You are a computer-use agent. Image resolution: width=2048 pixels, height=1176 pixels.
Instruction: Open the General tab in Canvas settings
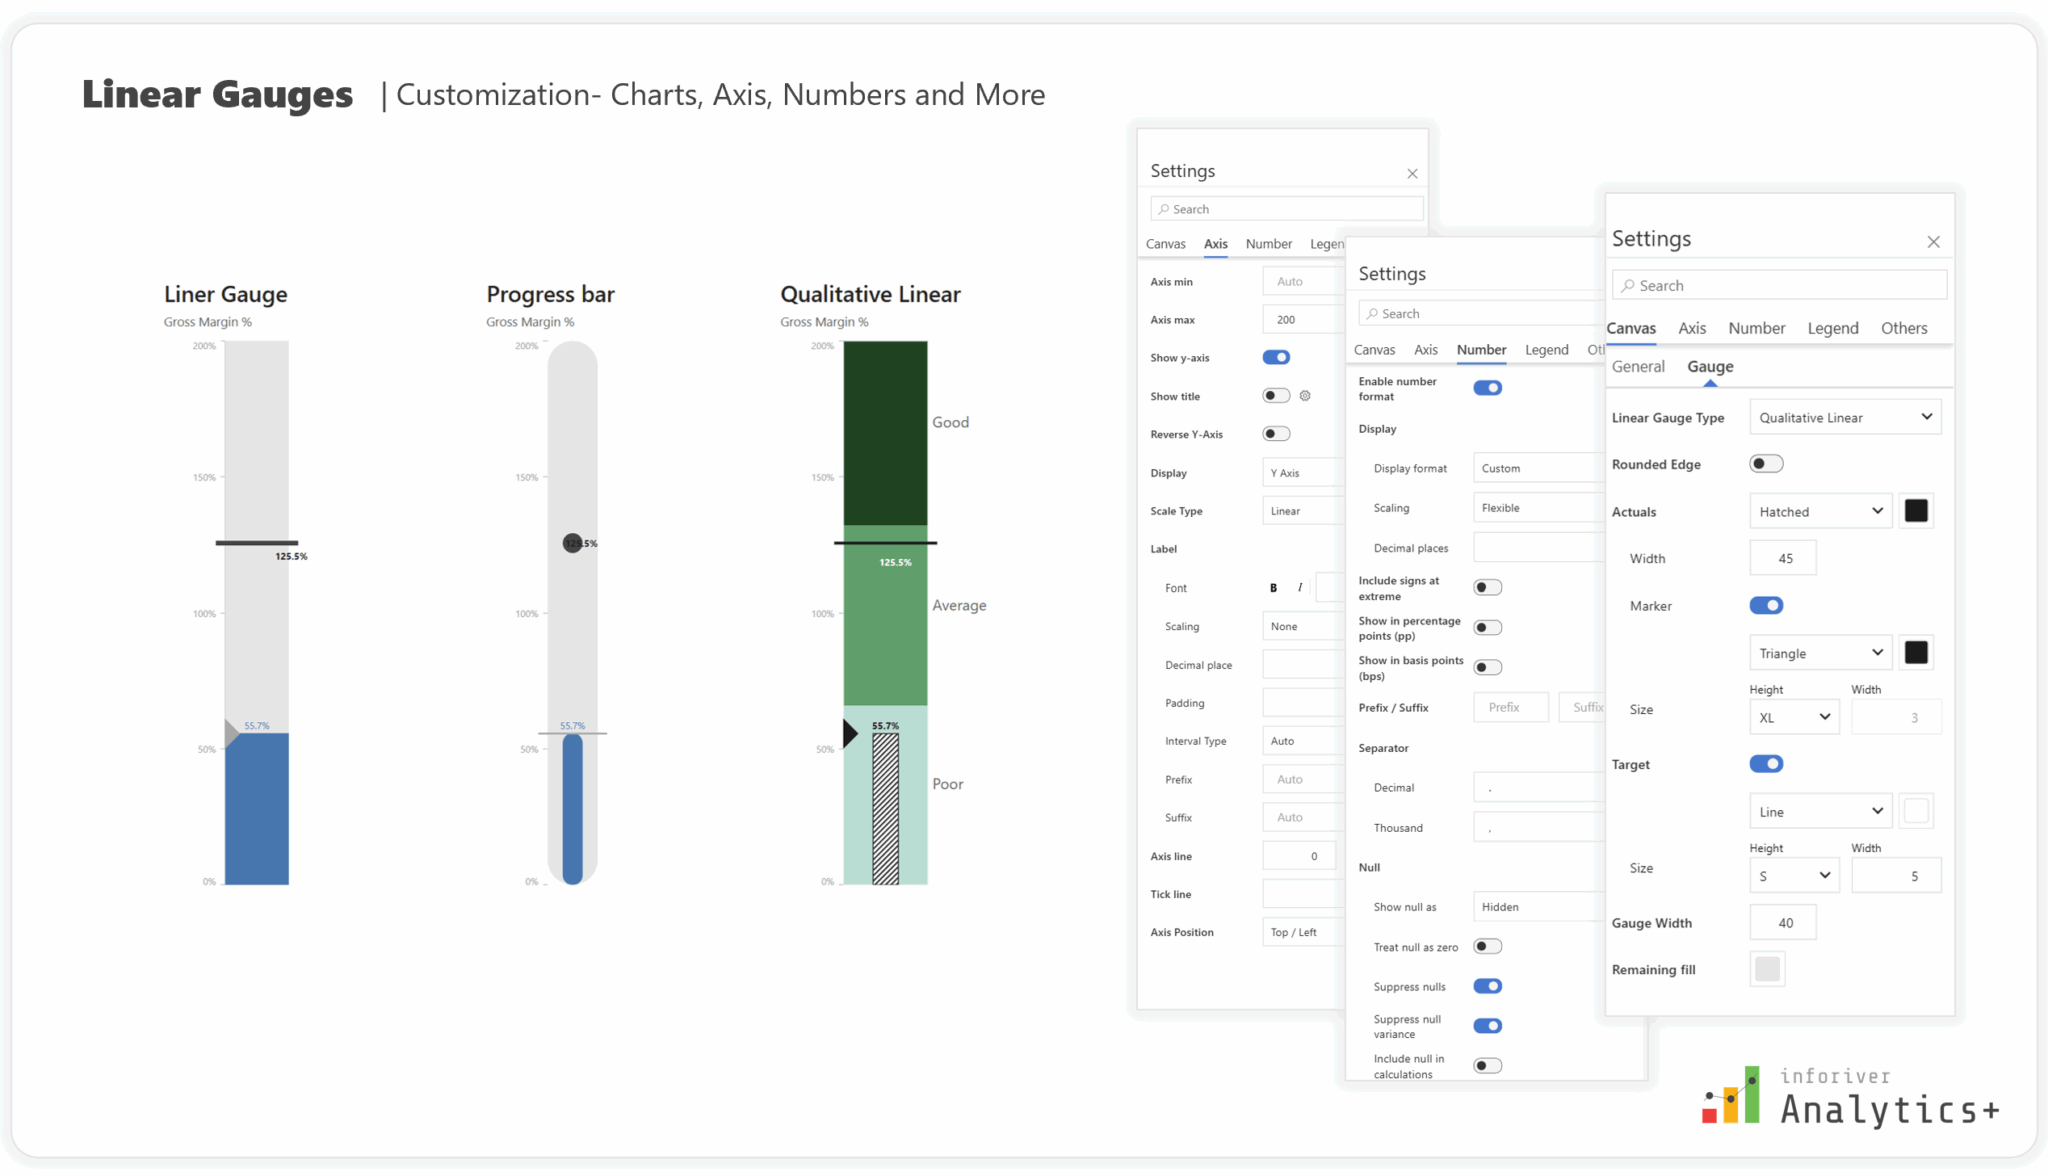(1638, 366)
